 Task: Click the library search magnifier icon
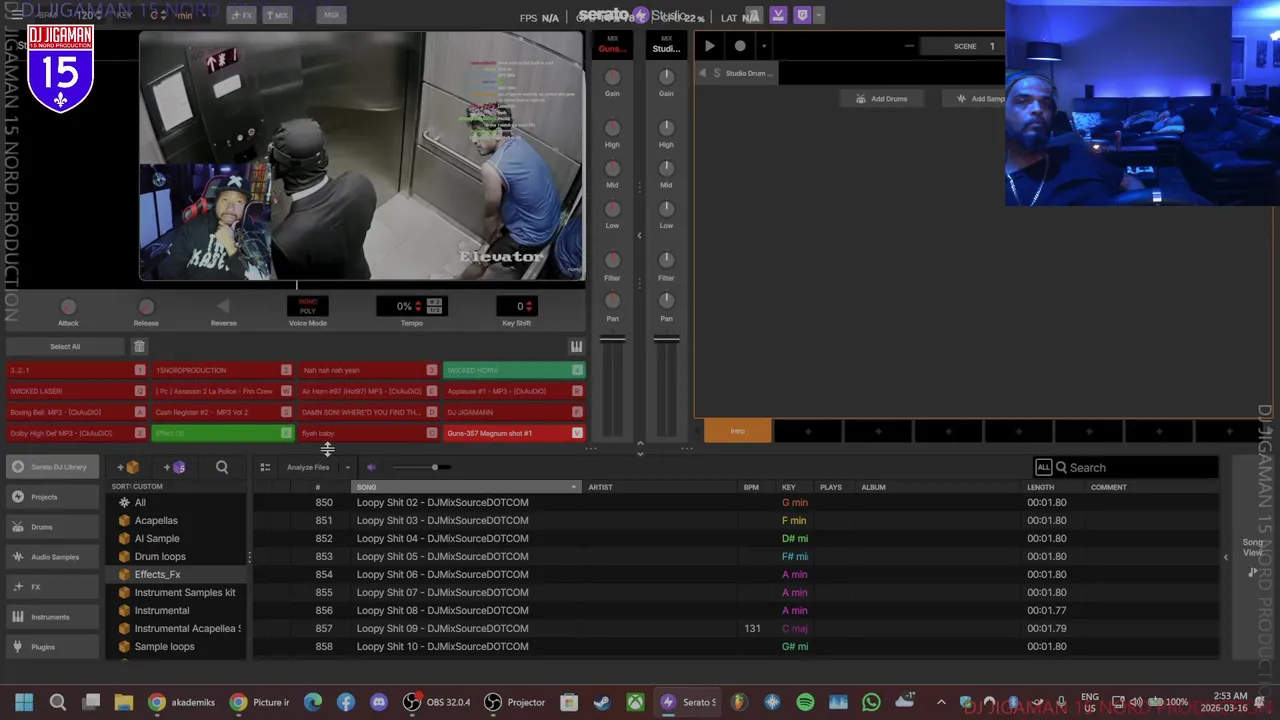(222, 467)
